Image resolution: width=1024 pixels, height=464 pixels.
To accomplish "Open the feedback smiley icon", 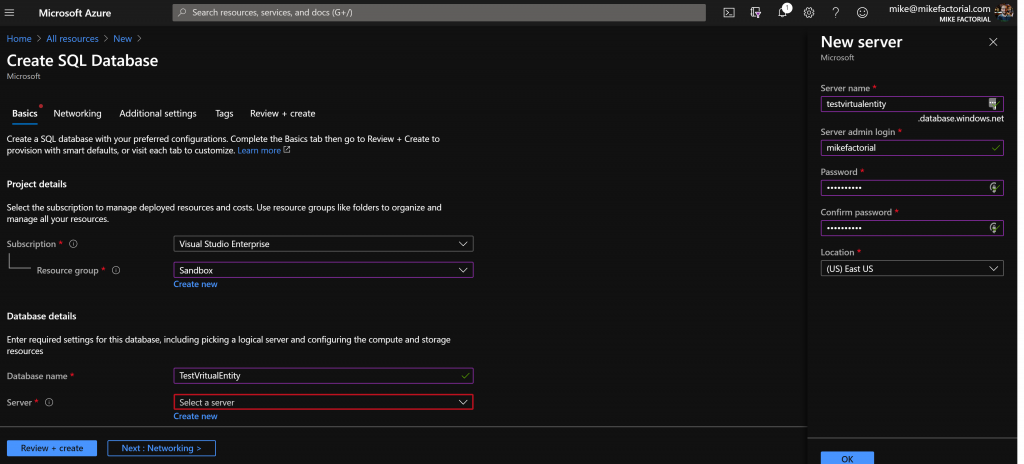I will pyautogui.click(x=862, y=12).
